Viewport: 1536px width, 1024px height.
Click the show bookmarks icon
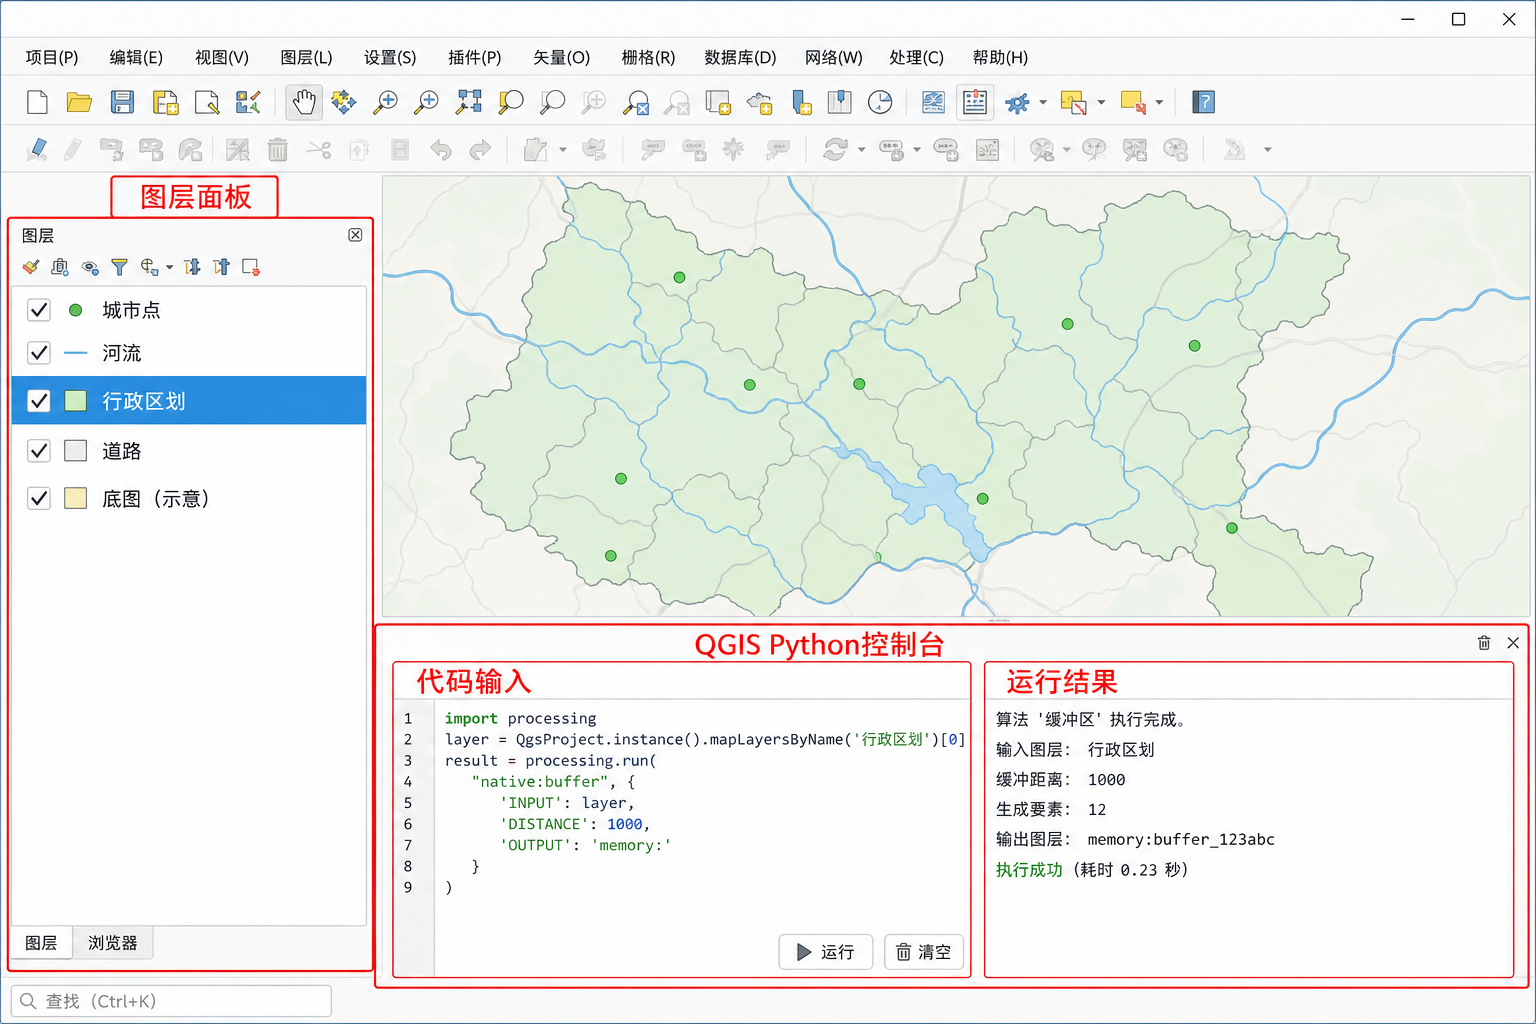pyautogui.click(x=839, y=101)
